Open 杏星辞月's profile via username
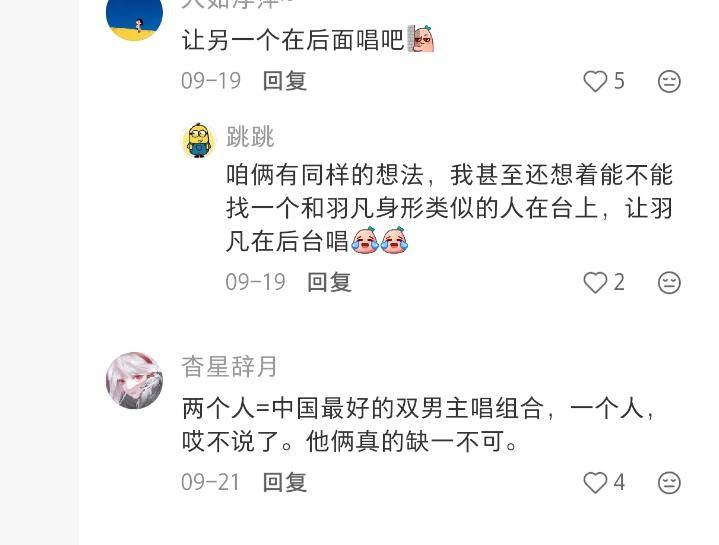This screenshot has height=545, width=719. click(229, 367)
